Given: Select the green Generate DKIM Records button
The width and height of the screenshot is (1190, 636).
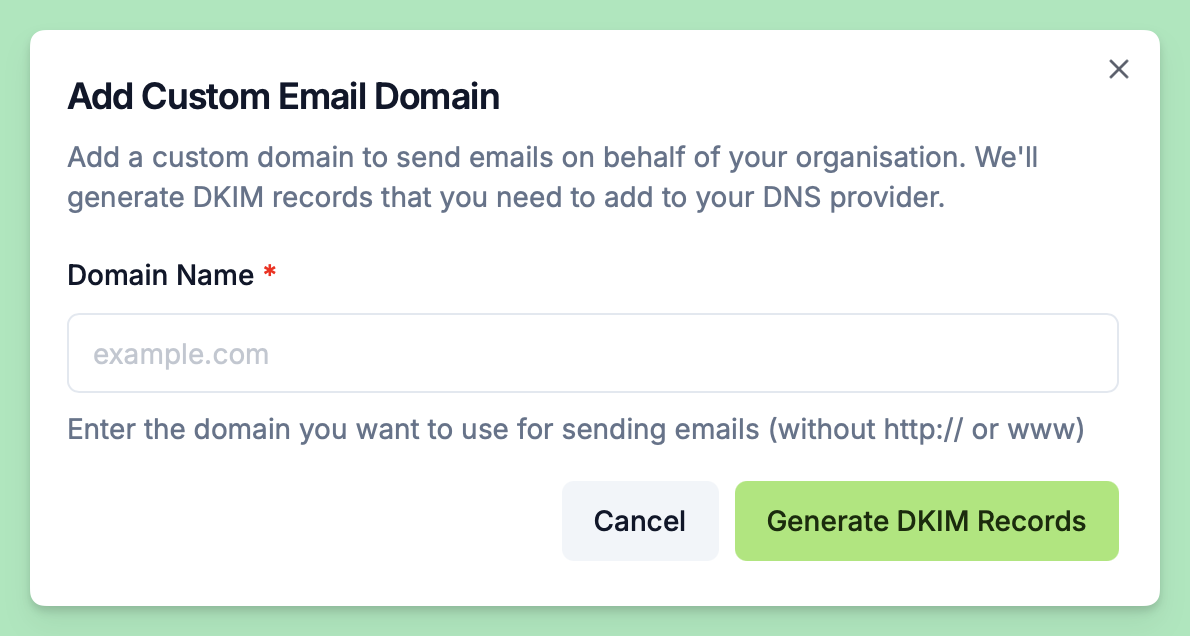Looking at the screenshot, I should click(926, 521).
